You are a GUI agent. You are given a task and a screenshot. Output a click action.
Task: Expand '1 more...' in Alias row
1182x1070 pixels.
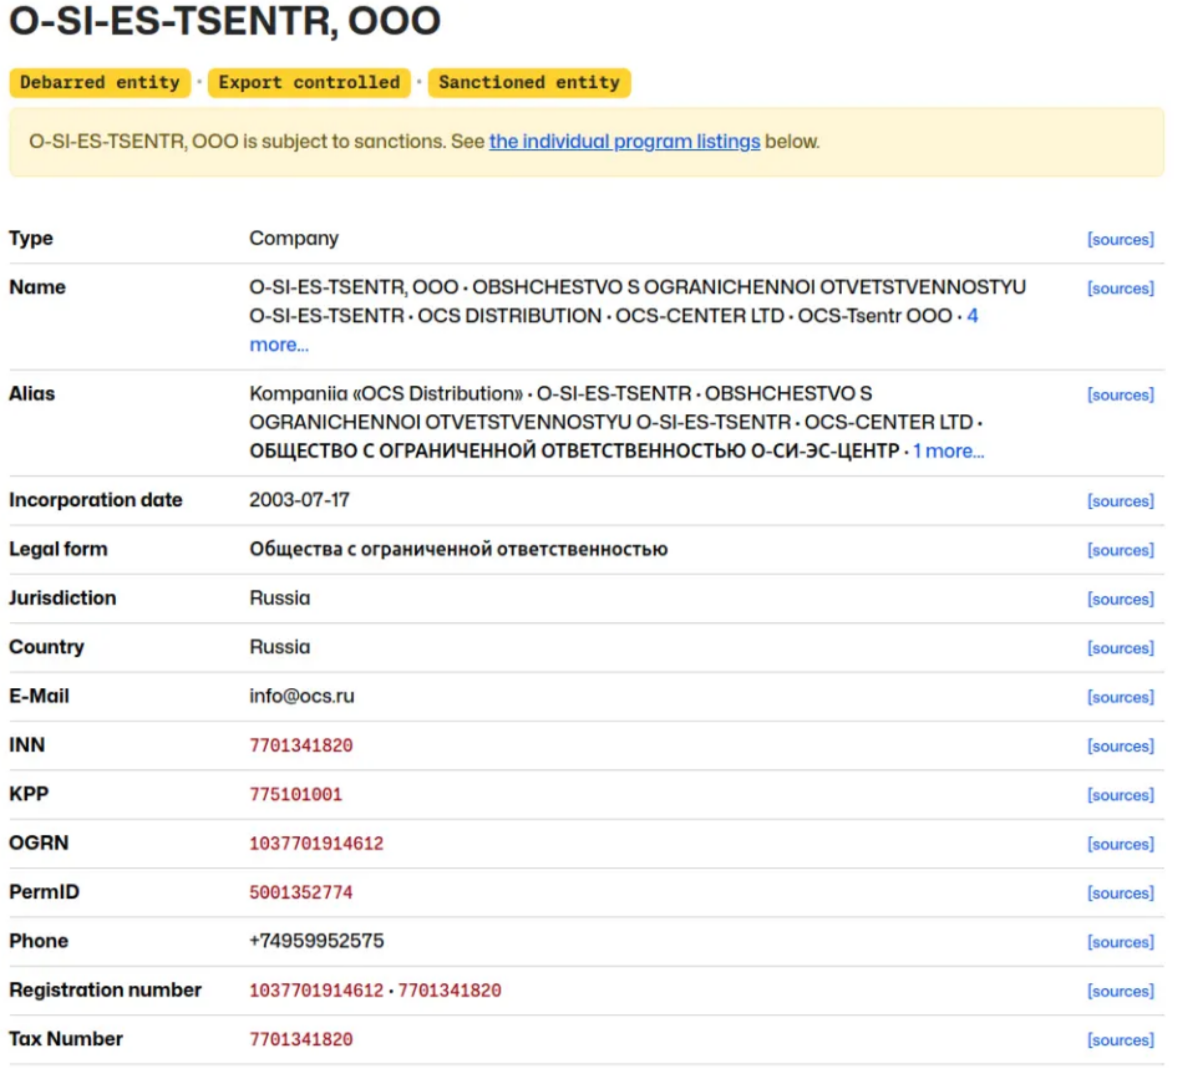948,451
